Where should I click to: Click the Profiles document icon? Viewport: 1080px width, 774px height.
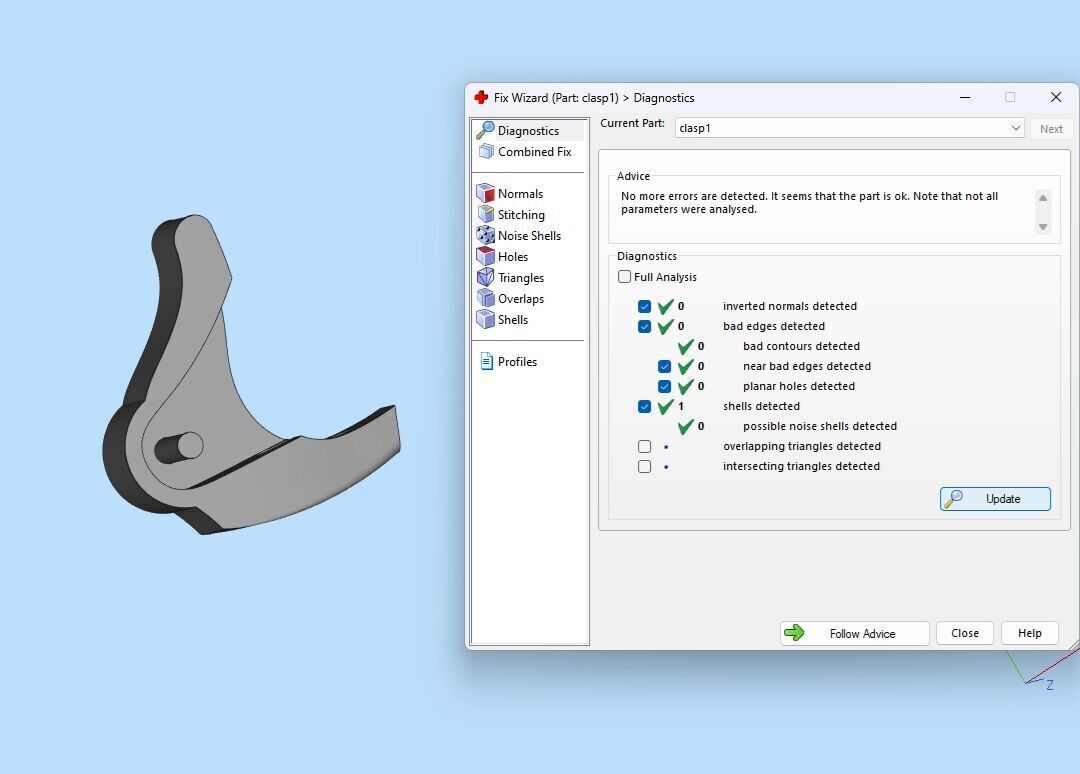click(486, 361)
